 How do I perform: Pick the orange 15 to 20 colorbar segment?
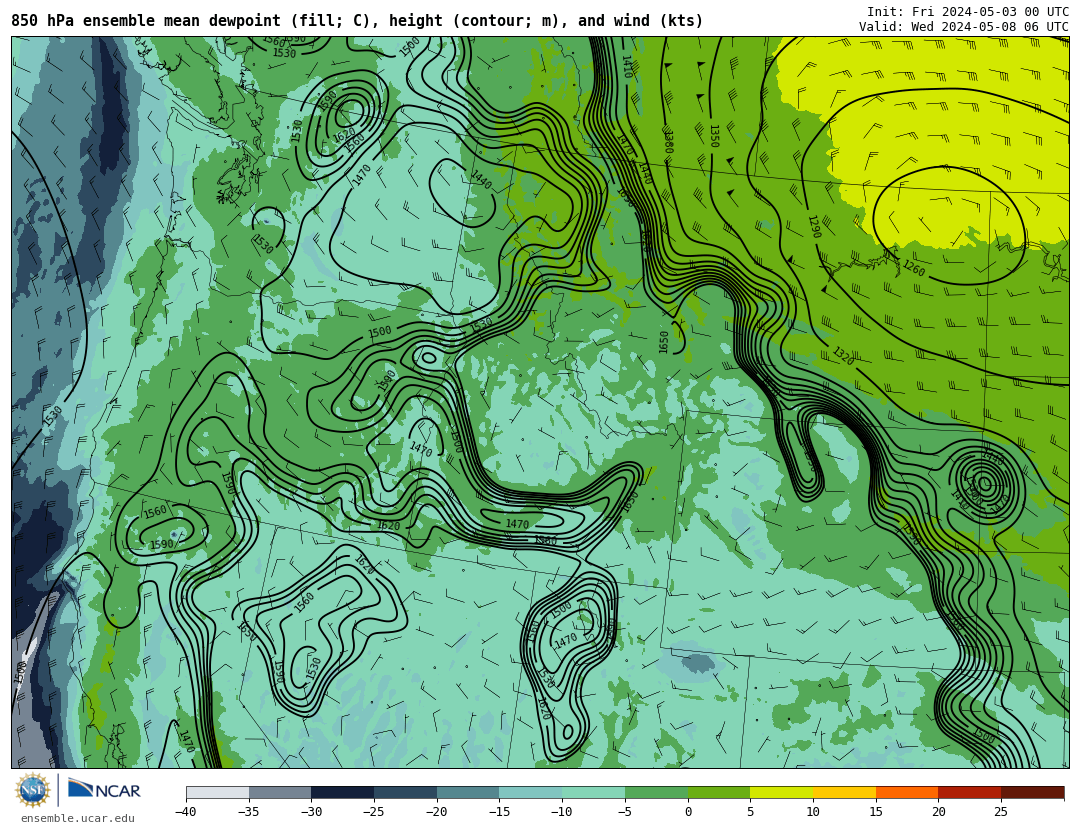point(907,792)
